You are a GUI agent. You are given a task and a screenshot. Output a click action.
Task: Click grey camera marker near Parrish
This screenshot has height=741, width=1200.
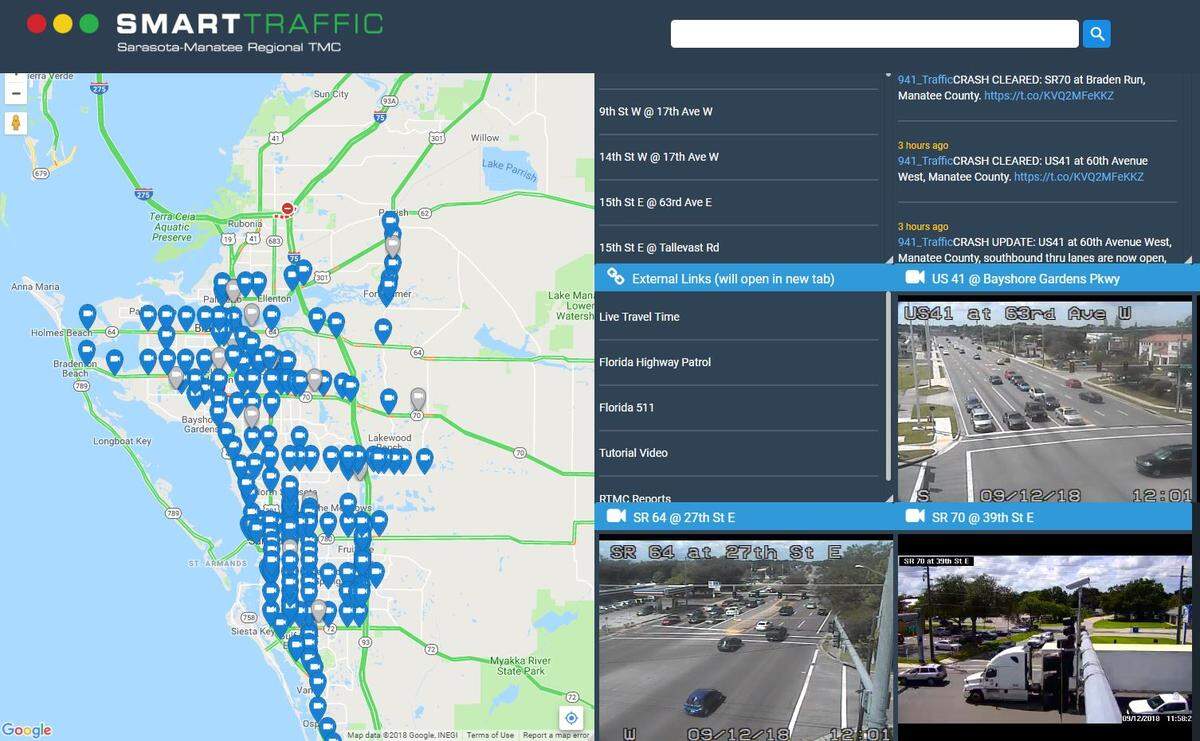(x=393, y=245)
